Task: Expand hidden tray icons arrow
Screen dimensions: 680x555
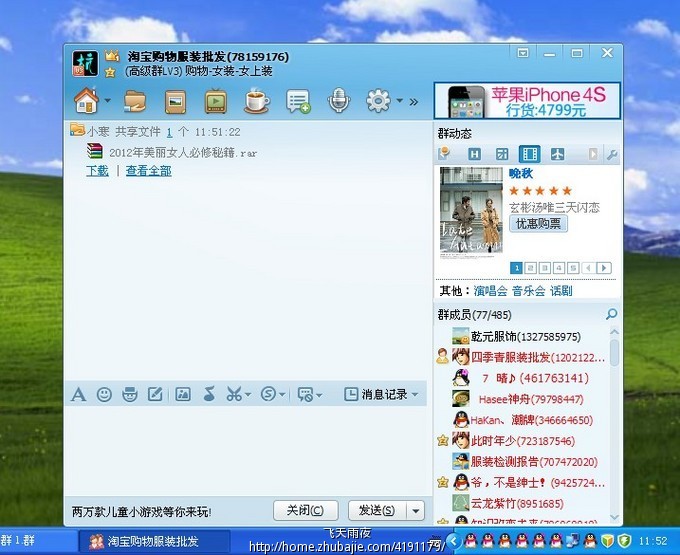Action: (454, 541)
